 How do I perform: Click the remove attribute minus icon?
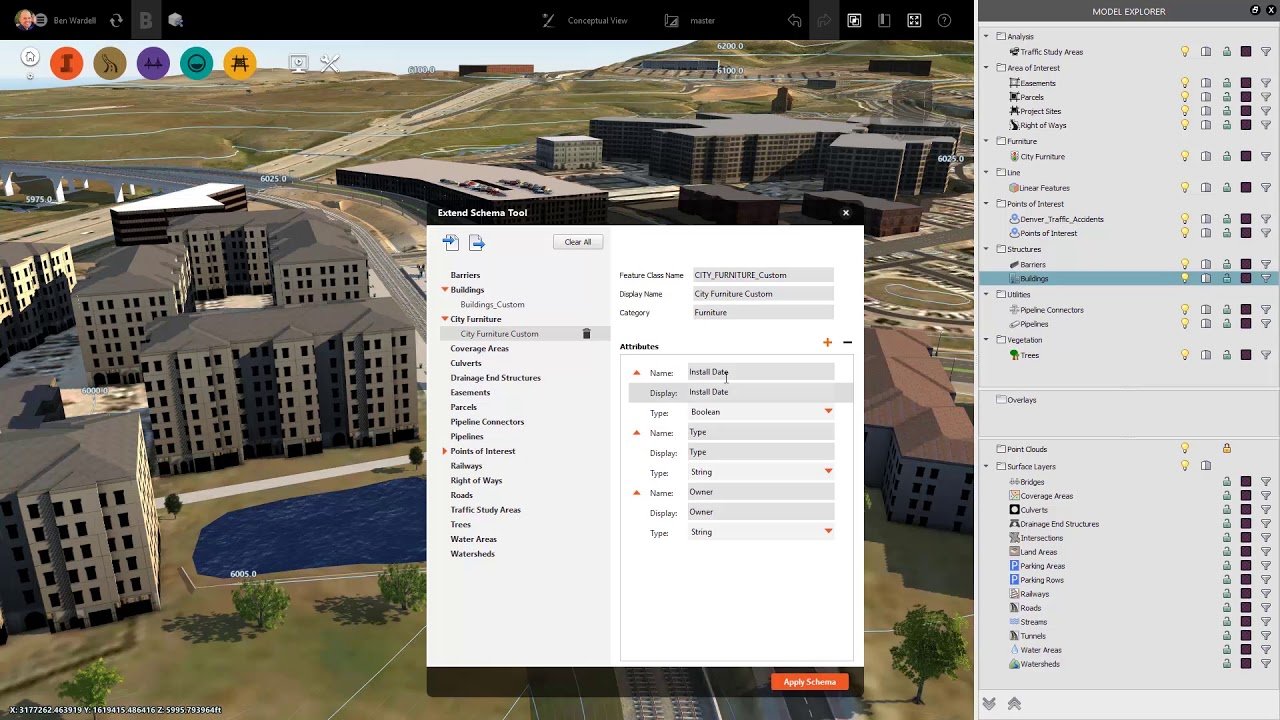[847, 343]
